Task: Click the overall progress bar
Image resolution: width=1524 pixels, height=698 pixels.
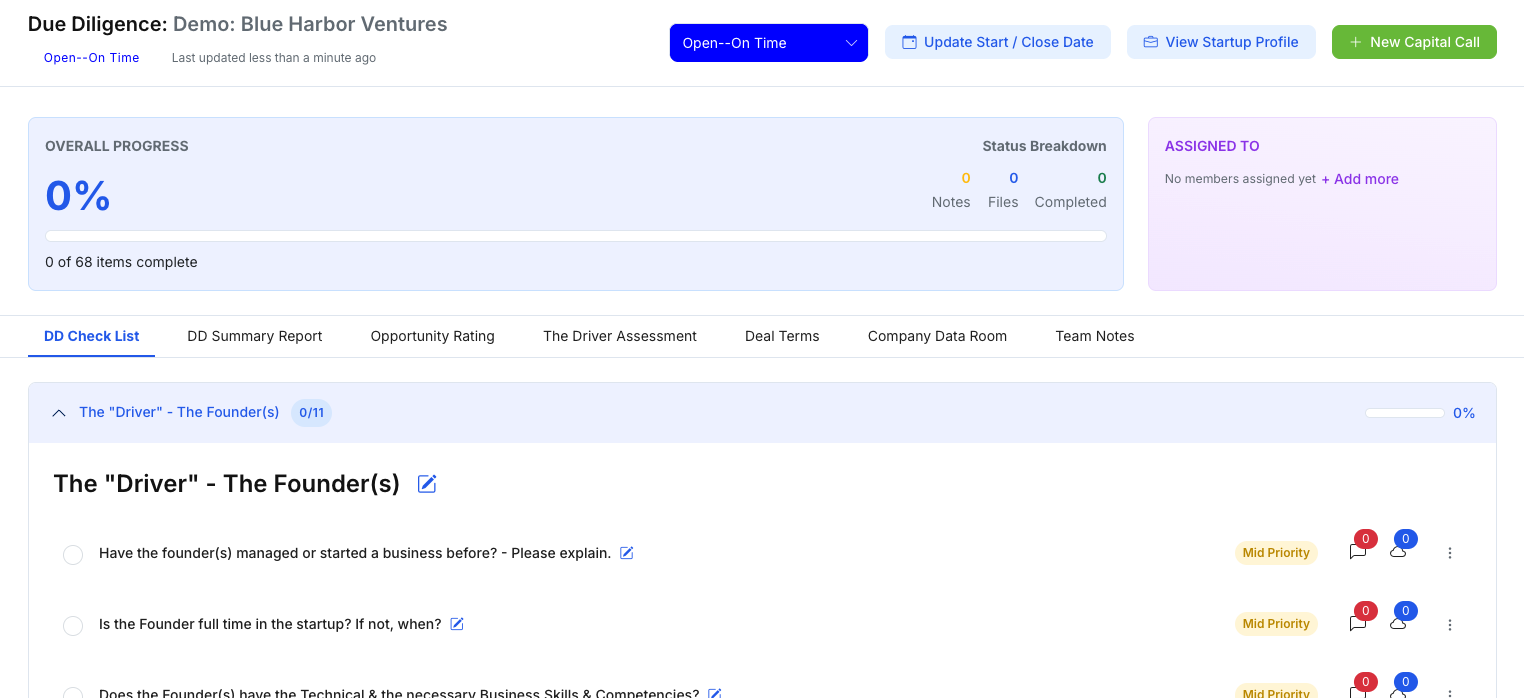Action: coord(575,236)
